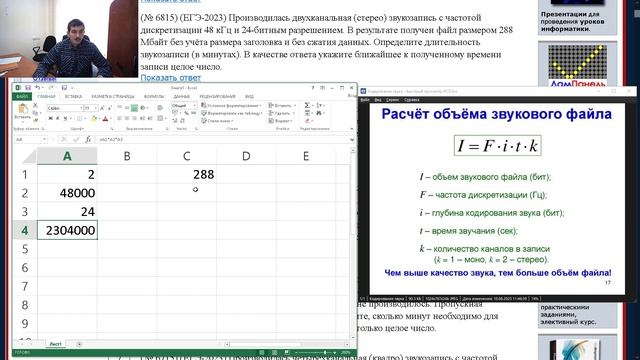Click the Clear eraser icon
This screenshot has width=640, height=360.
click(x=307, y=121)
